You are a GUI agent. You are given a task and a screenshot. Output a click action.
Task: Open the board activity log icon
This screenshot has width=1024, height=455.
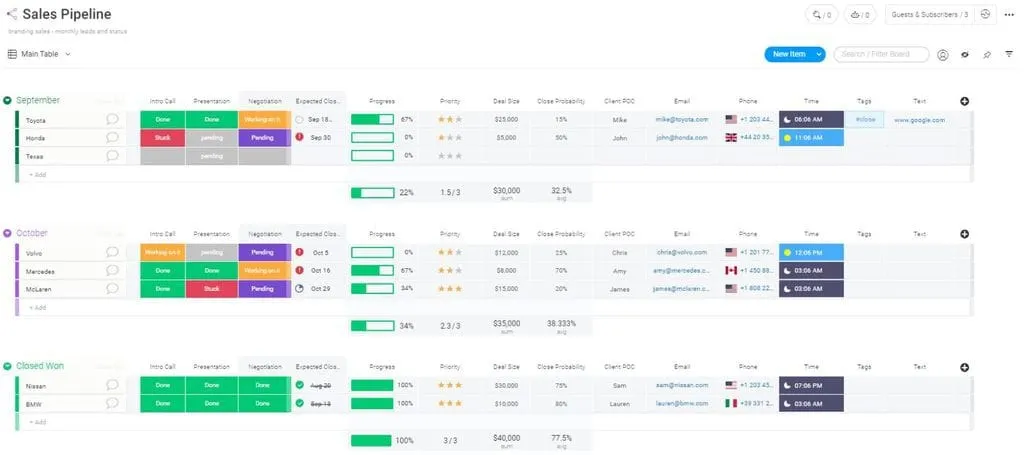click(x=985, y=14)
